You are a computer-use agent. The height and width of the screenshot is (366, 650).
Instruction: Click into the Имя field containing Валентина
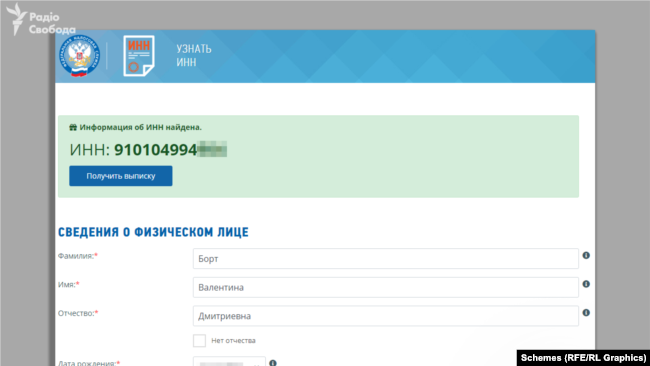point(386,287)
